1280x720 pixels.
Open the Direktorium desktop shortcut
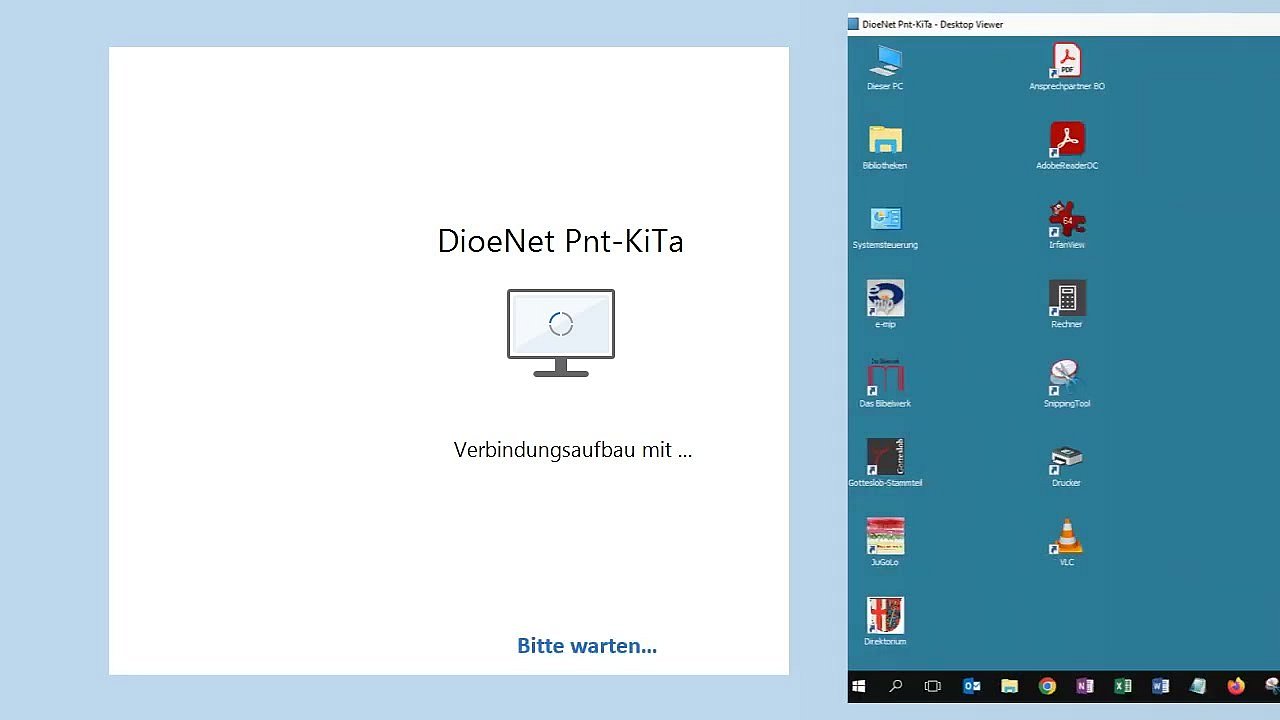[885, 616]
